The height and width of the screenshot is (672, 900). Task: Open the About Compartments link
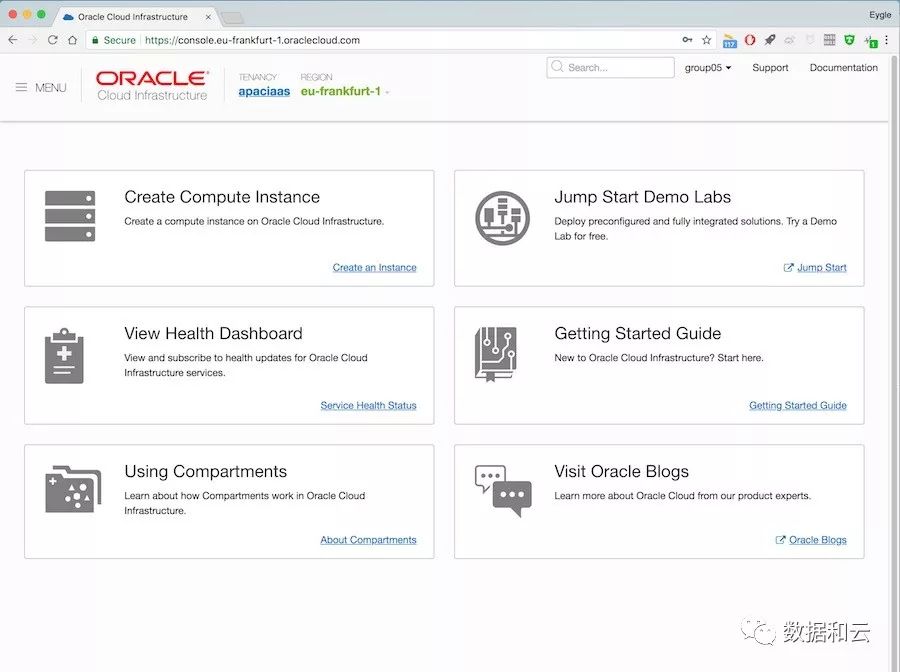[368, 539]
